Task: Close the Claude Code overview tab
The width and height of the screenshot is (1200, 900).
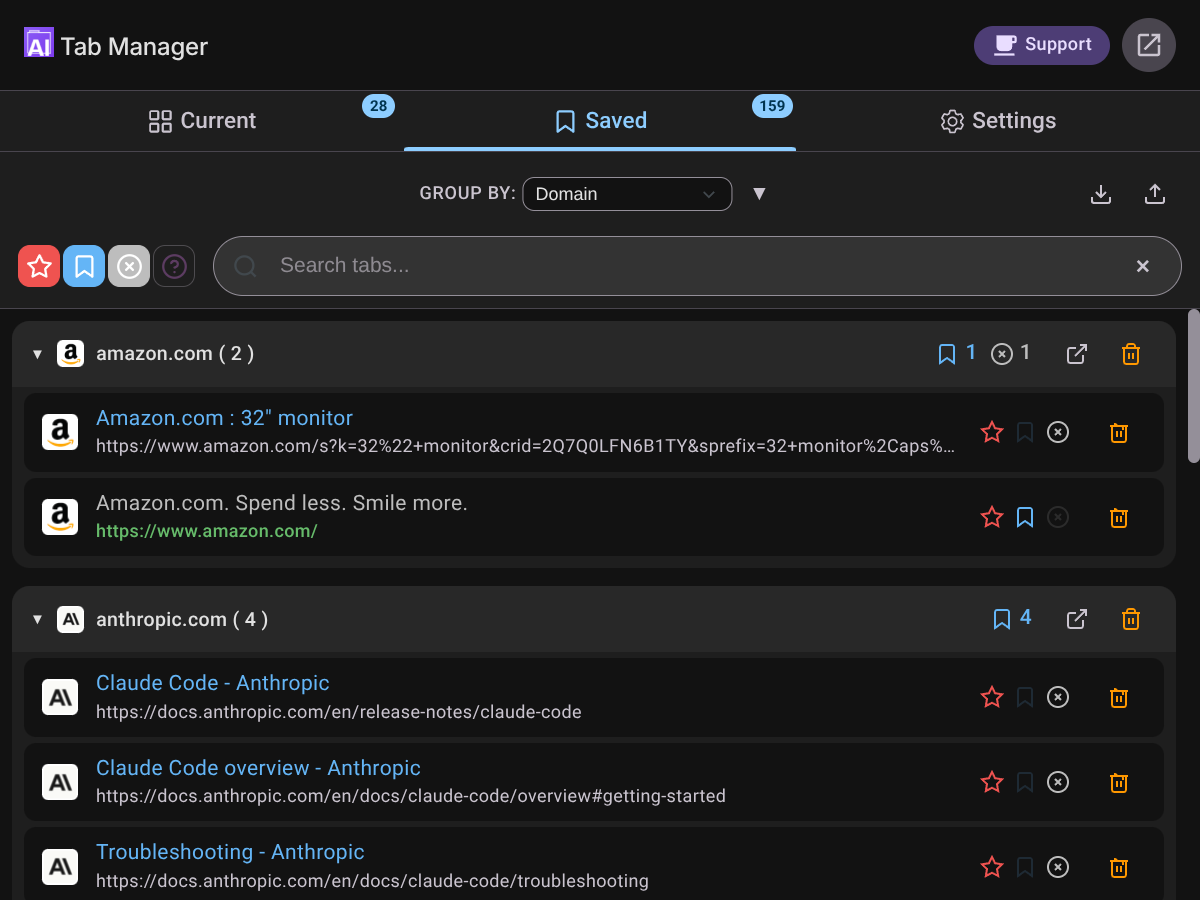Action: [x=1058, y=782]
